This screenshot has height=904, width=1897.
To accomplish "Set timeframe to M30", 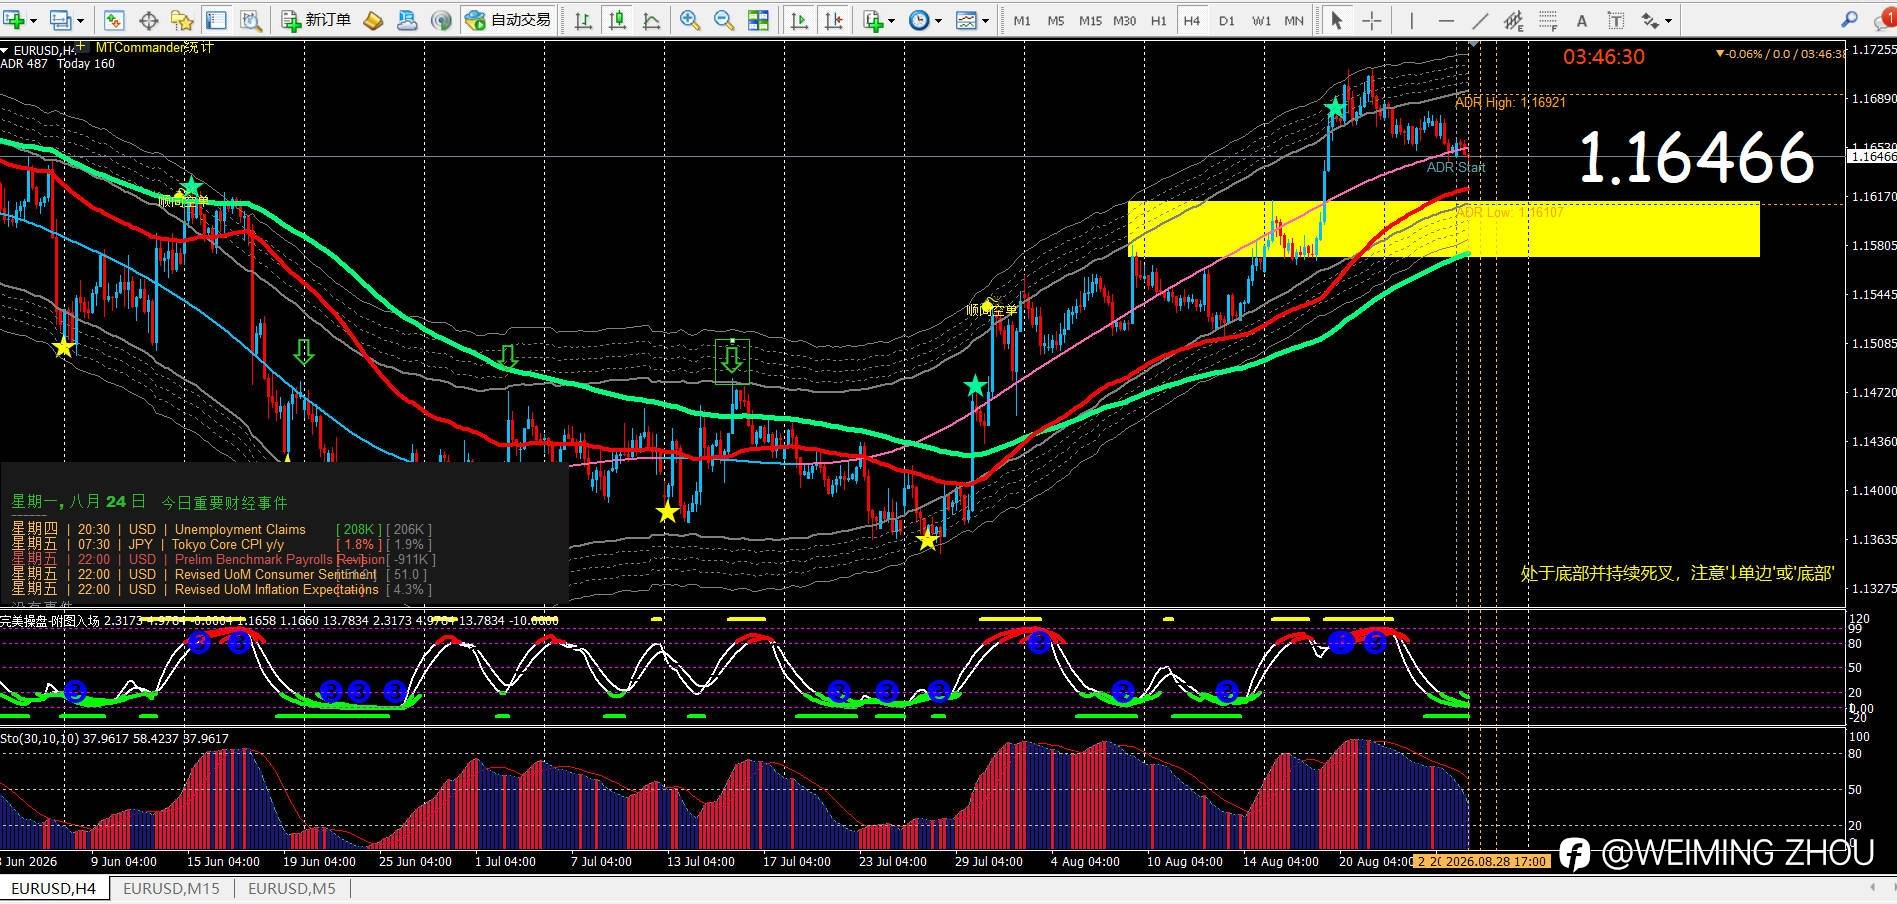I will (1125, 20).
